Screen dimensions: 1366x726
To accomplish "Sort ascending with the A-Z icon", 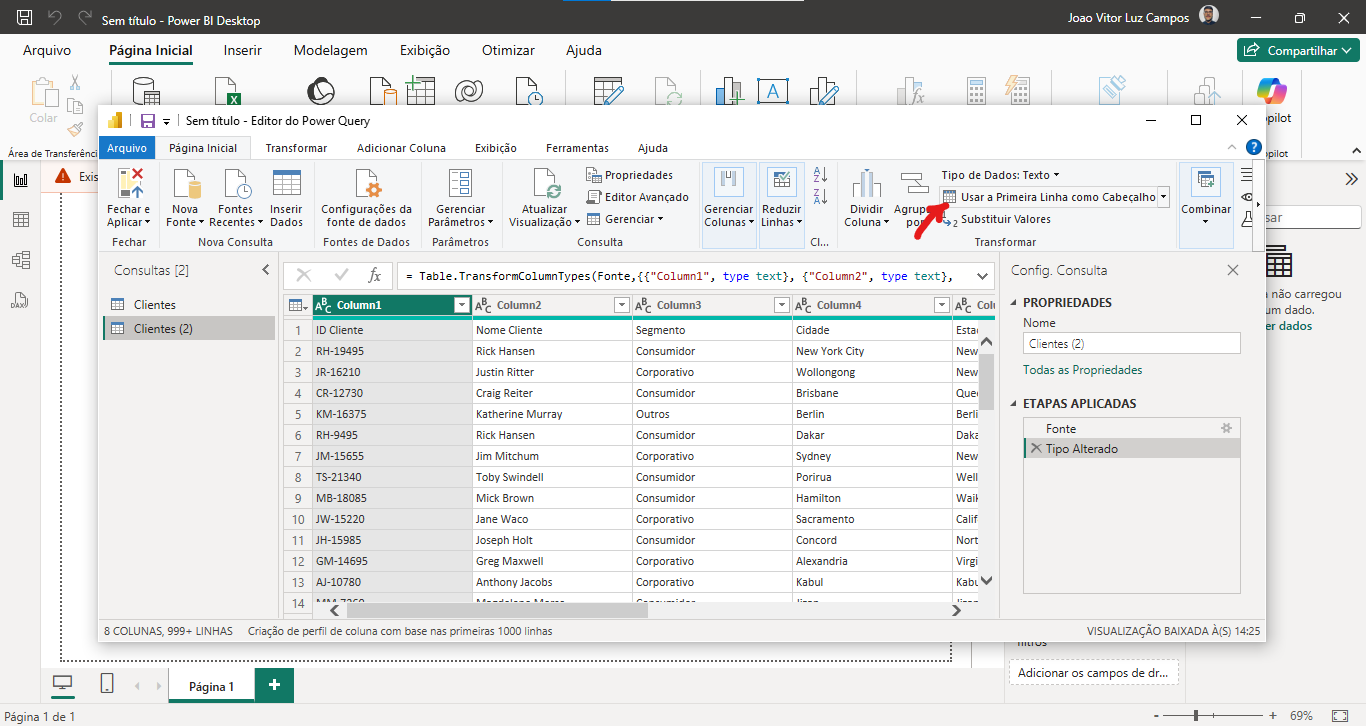I will (821, 175).
